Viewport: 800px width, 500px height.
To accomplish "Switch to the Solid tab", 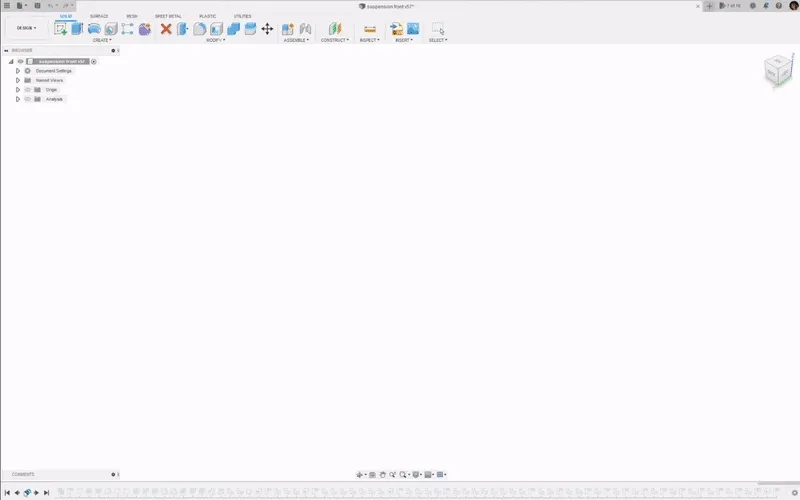I will click(x=66, y=16).
